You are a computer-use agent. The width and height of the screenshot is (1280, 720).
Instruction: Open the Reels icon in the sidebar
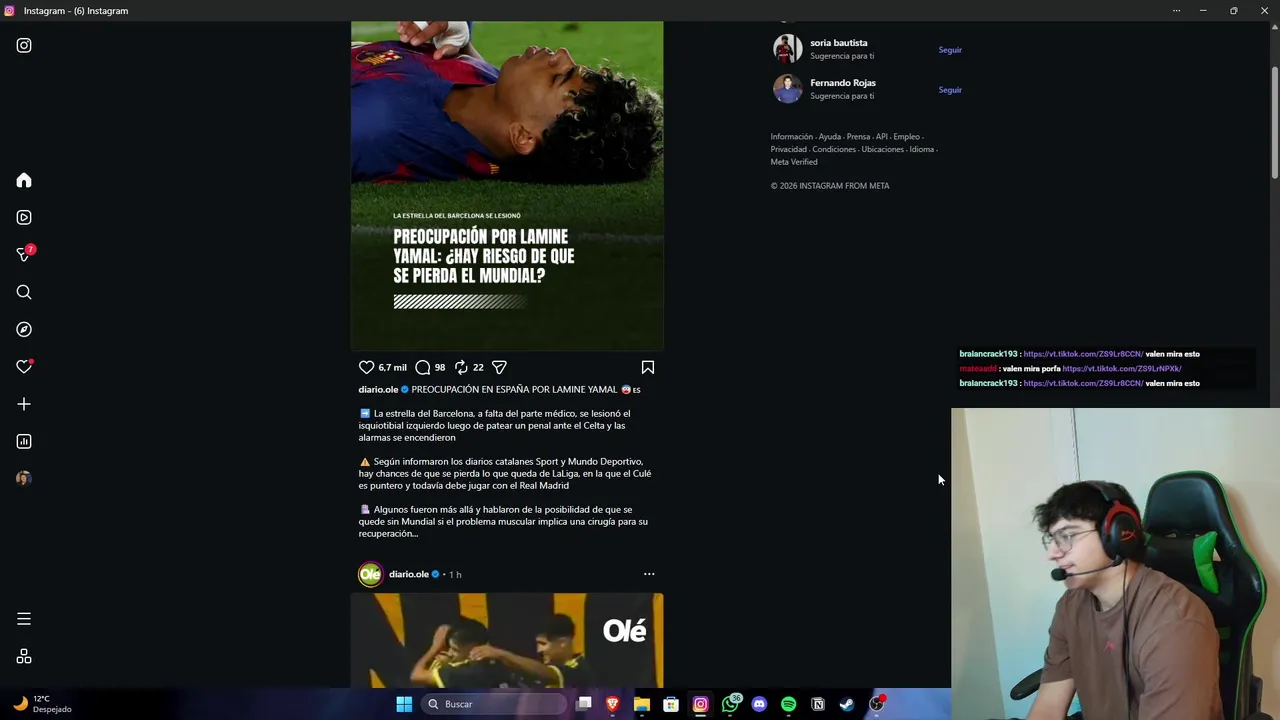pos(24,217)
